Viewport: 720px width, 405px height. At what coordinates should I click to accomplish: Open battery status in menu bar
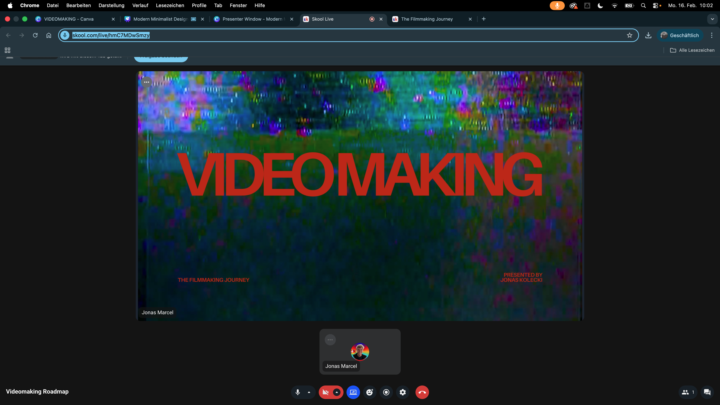(629, 6)
